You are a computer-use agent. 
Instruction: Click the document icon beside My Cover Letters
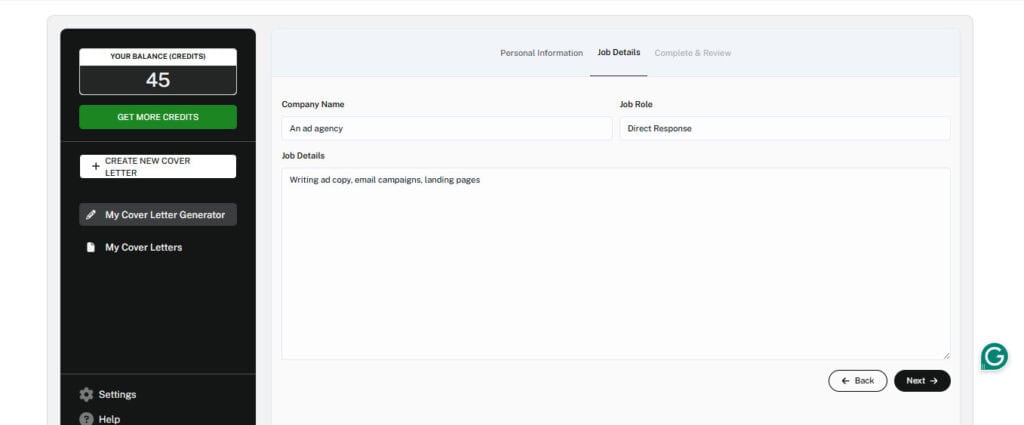(x=91, y=247)
